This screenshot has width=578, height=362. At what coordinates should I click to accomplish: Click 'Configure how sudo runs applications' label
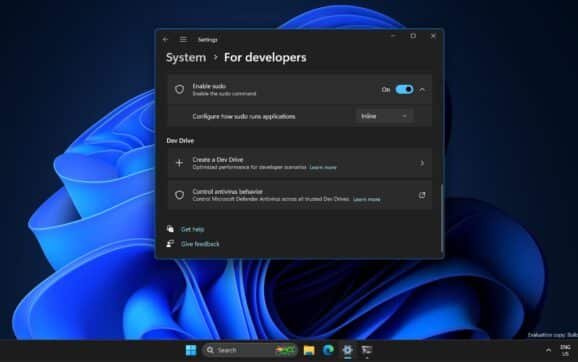[244, 116]
